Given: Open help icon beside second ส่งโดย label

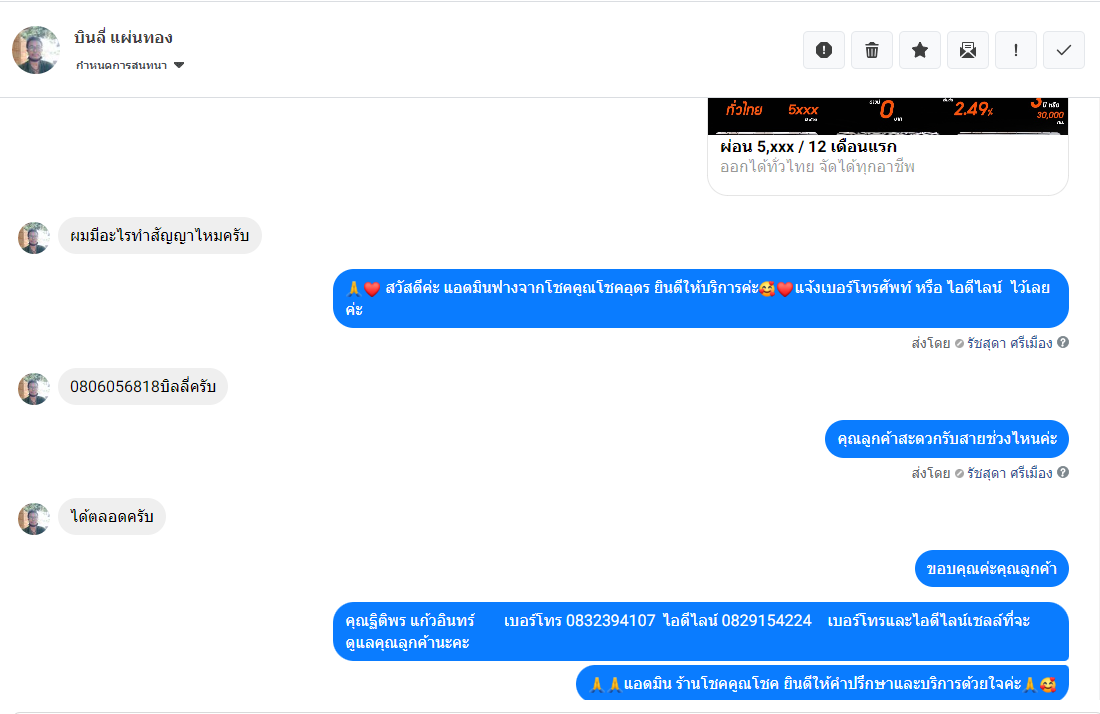Looking at the screenshot, I should click(1063, 472).
